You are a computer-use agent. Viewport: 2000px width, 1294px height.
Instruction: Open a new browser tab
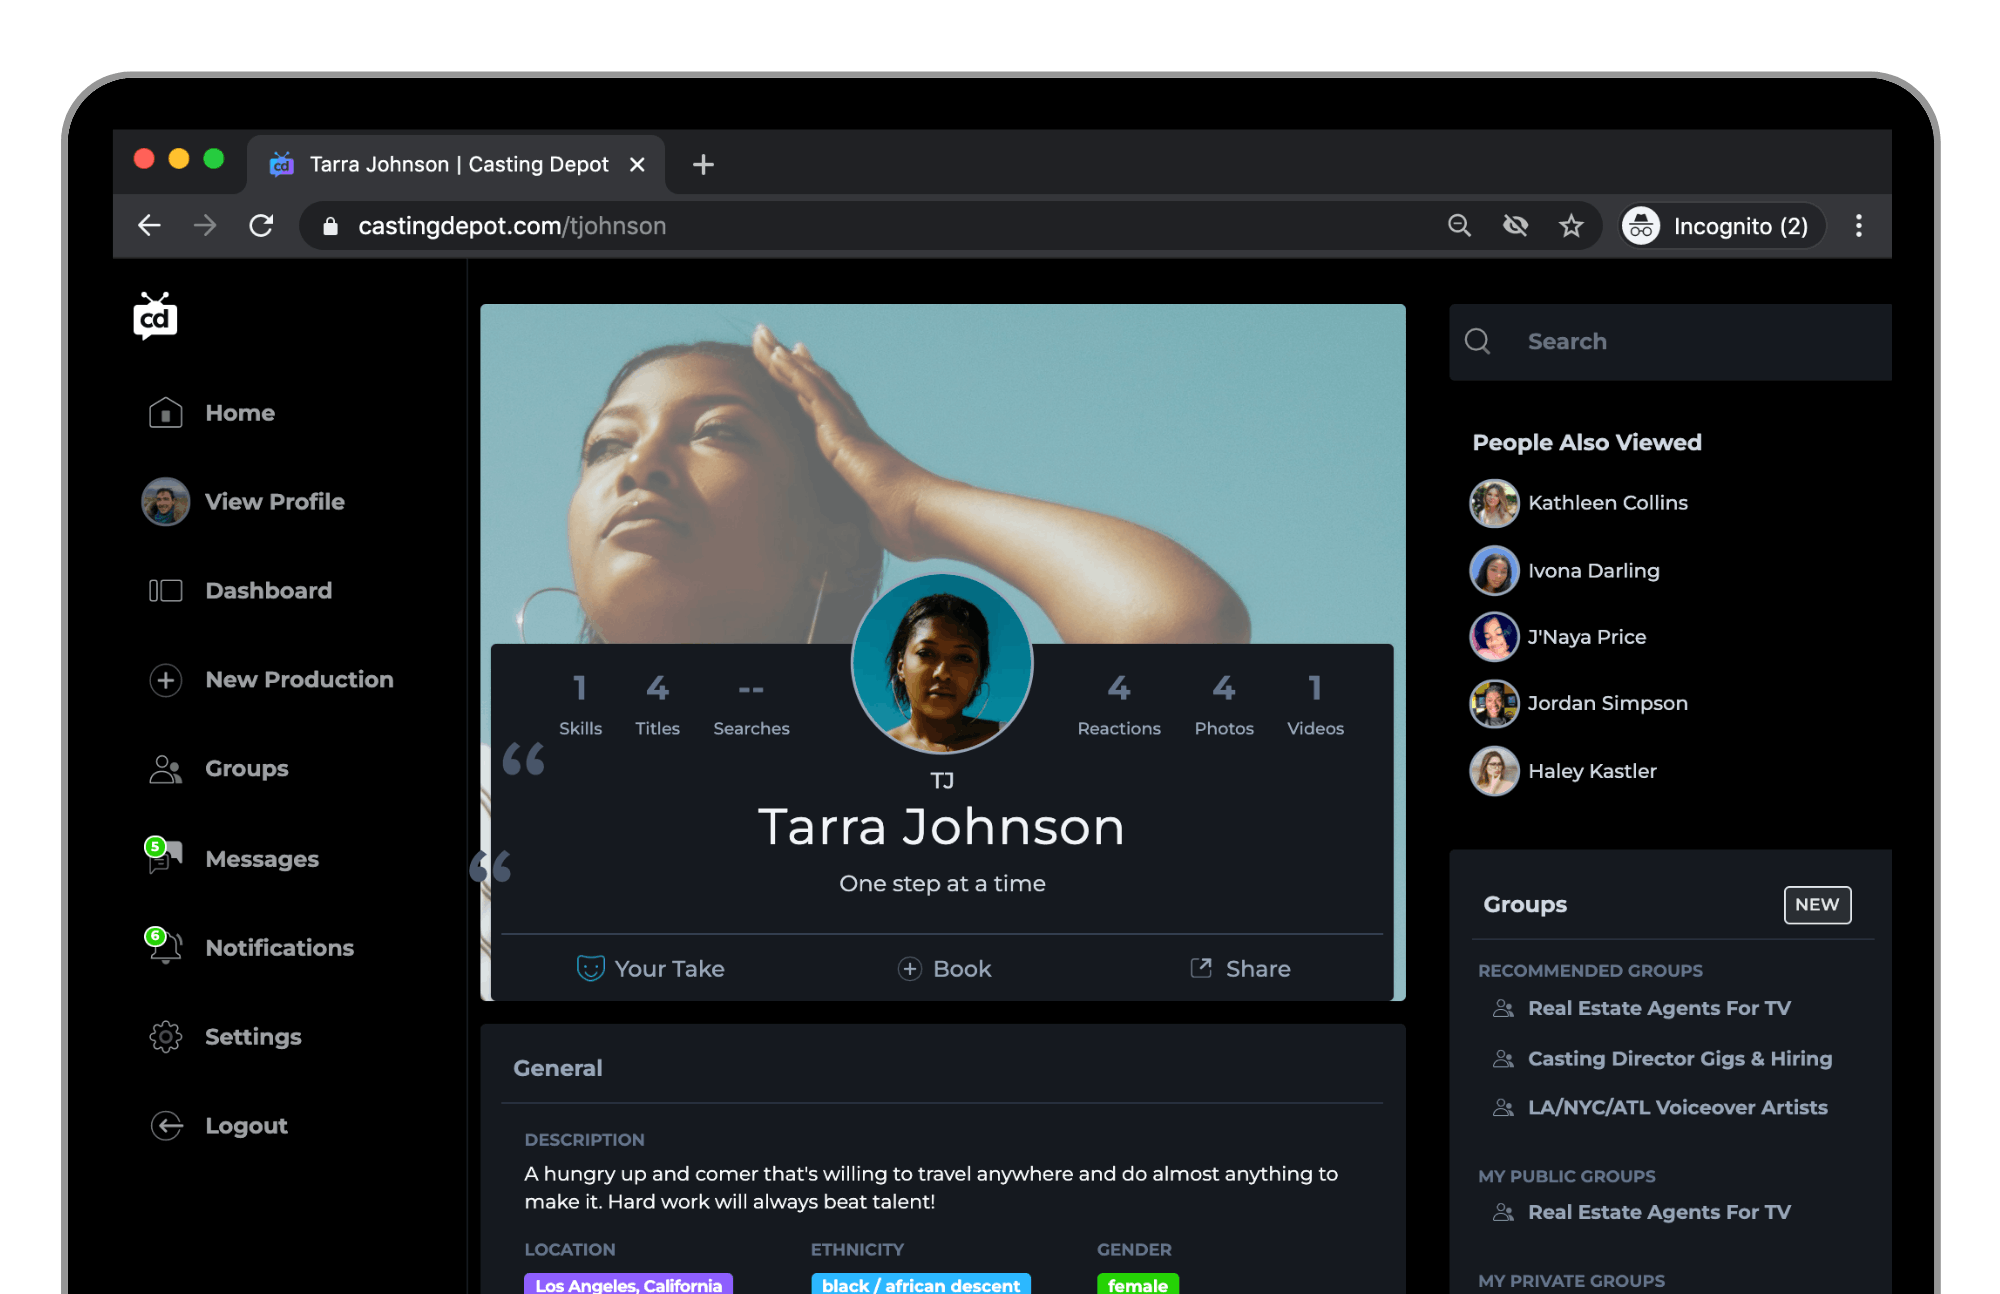[x=703, y=164]
